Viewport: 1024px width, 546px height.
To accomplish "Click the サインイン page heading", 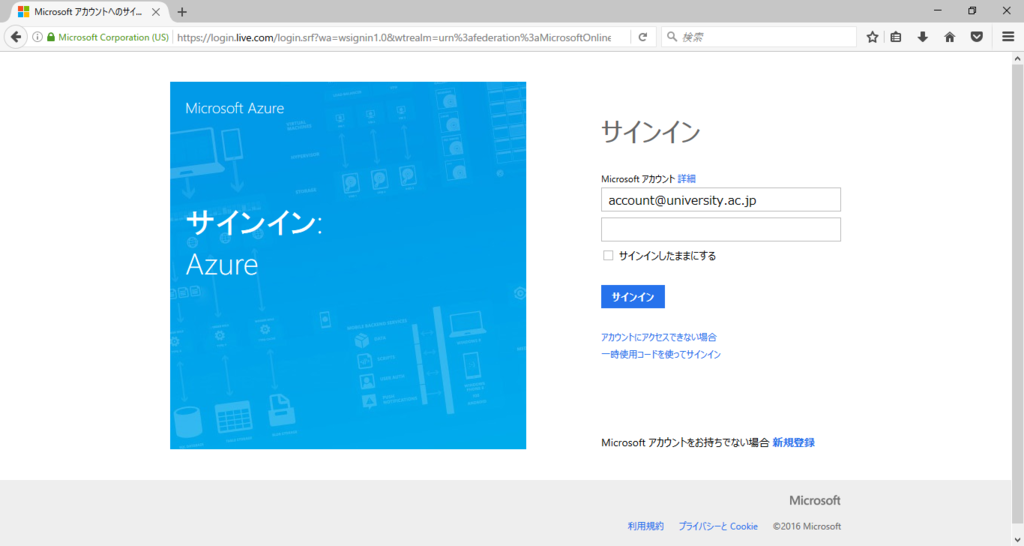I will (650, 132).
